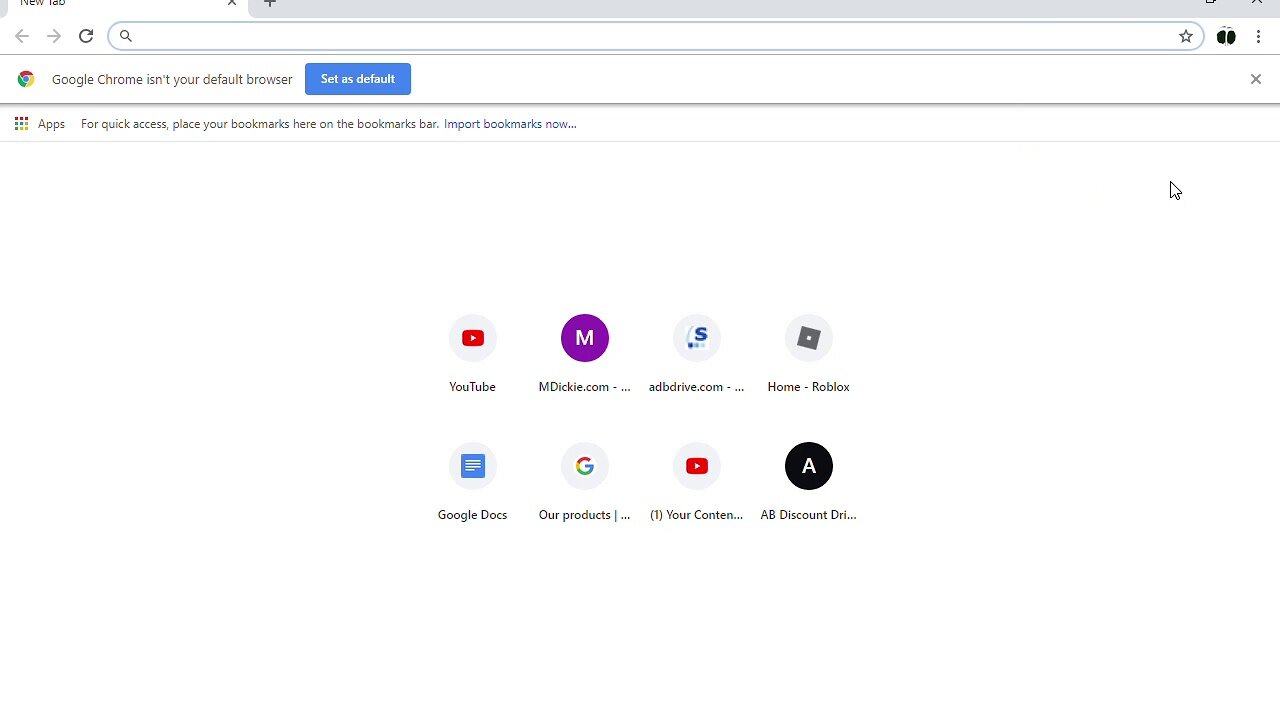
Task: Bookmark this page with the star icon
Action: coord(1186,36)
